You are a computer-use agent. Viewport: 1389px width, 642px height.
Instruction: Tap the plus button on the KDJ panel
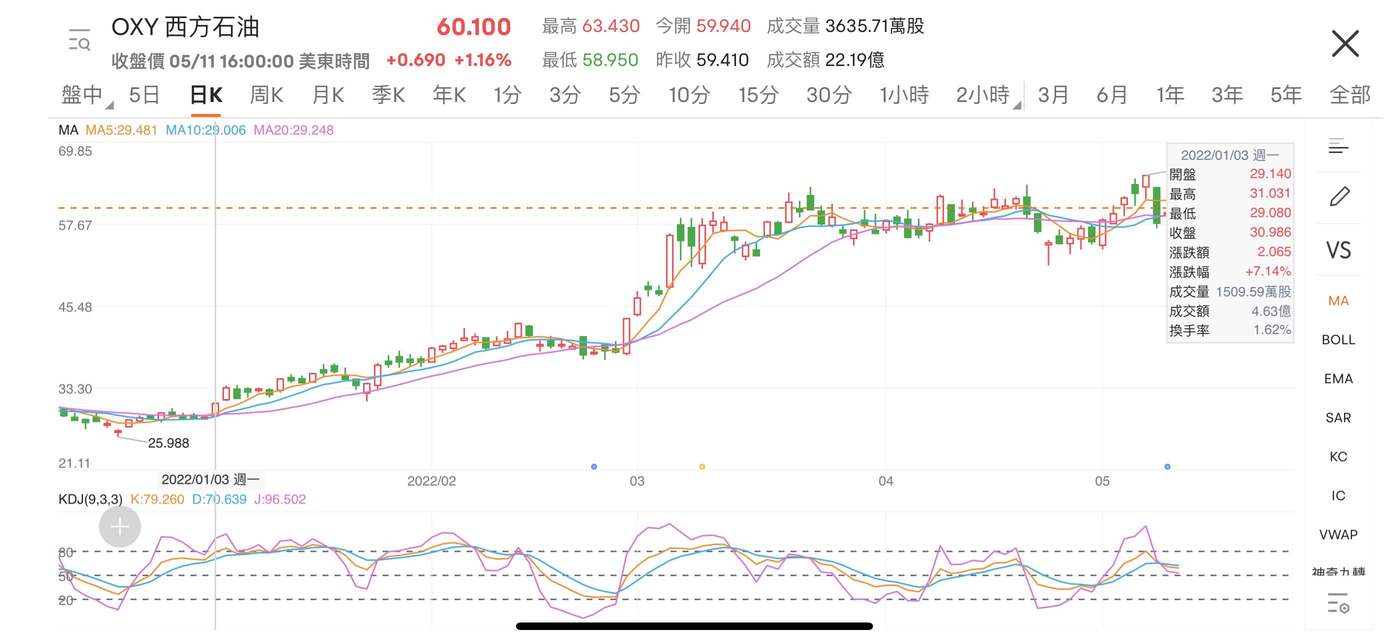point(119,527)
